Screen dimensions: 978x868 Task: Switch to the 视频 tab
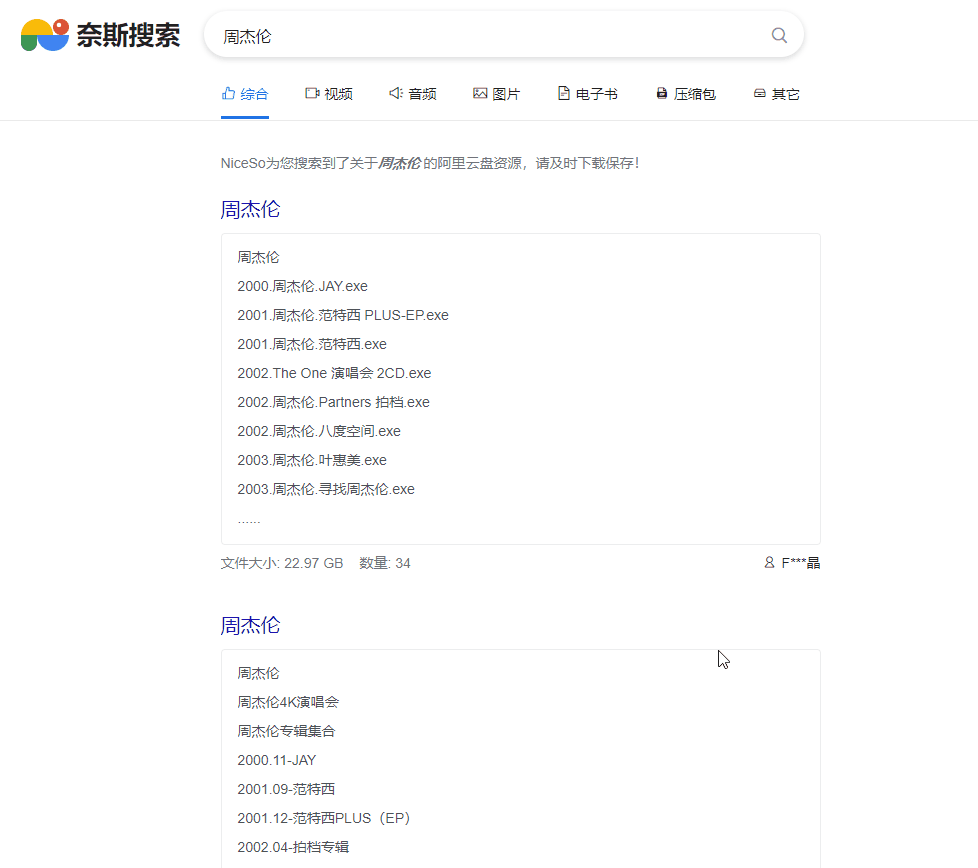tap(329, 94)
